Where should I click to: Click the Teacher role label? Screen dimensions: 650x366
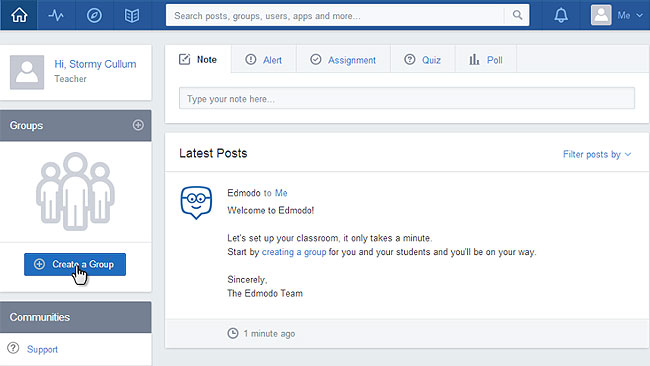coord(70,79)
